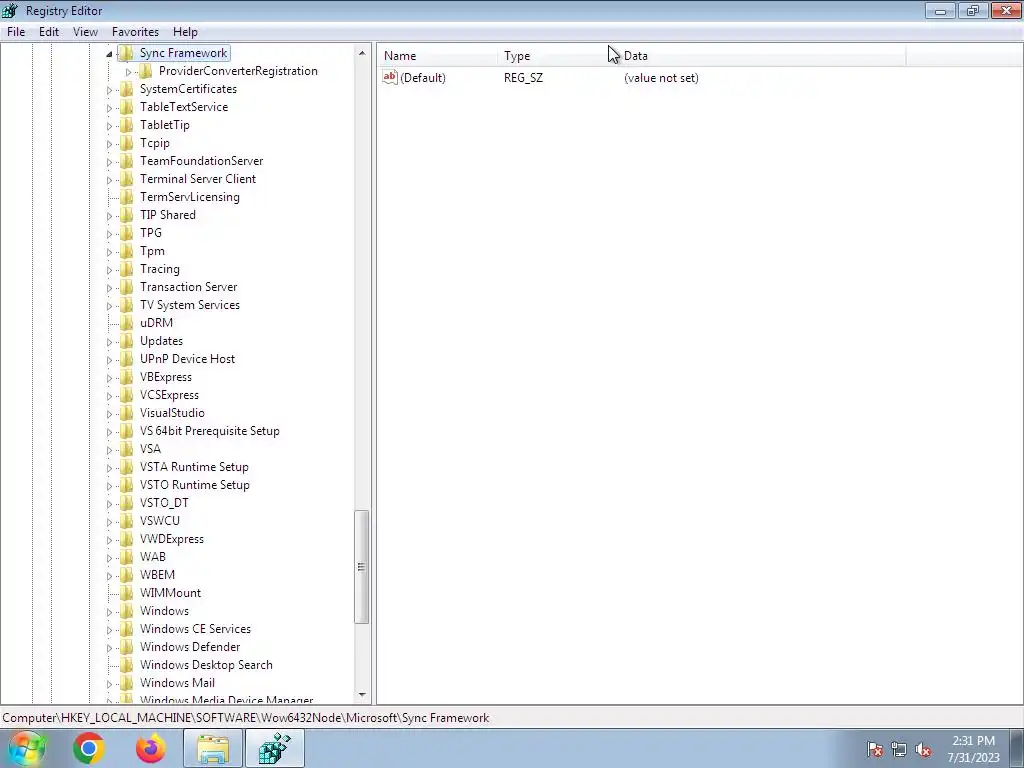Click the VCSExpress folder icon
The width and height of the screenshot is (1024, 768).
coord(127,395)
